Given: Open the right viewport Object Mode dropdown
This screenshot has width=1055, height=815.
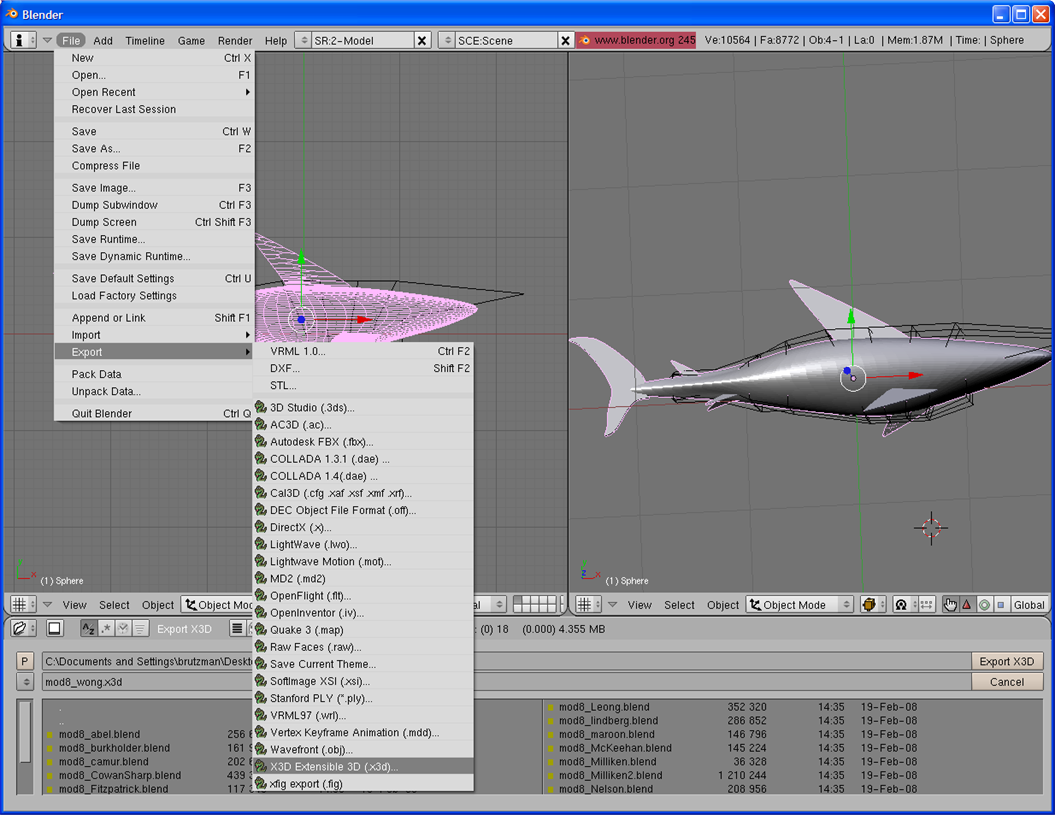Looking at the screenshot, I should pos(800,605).
